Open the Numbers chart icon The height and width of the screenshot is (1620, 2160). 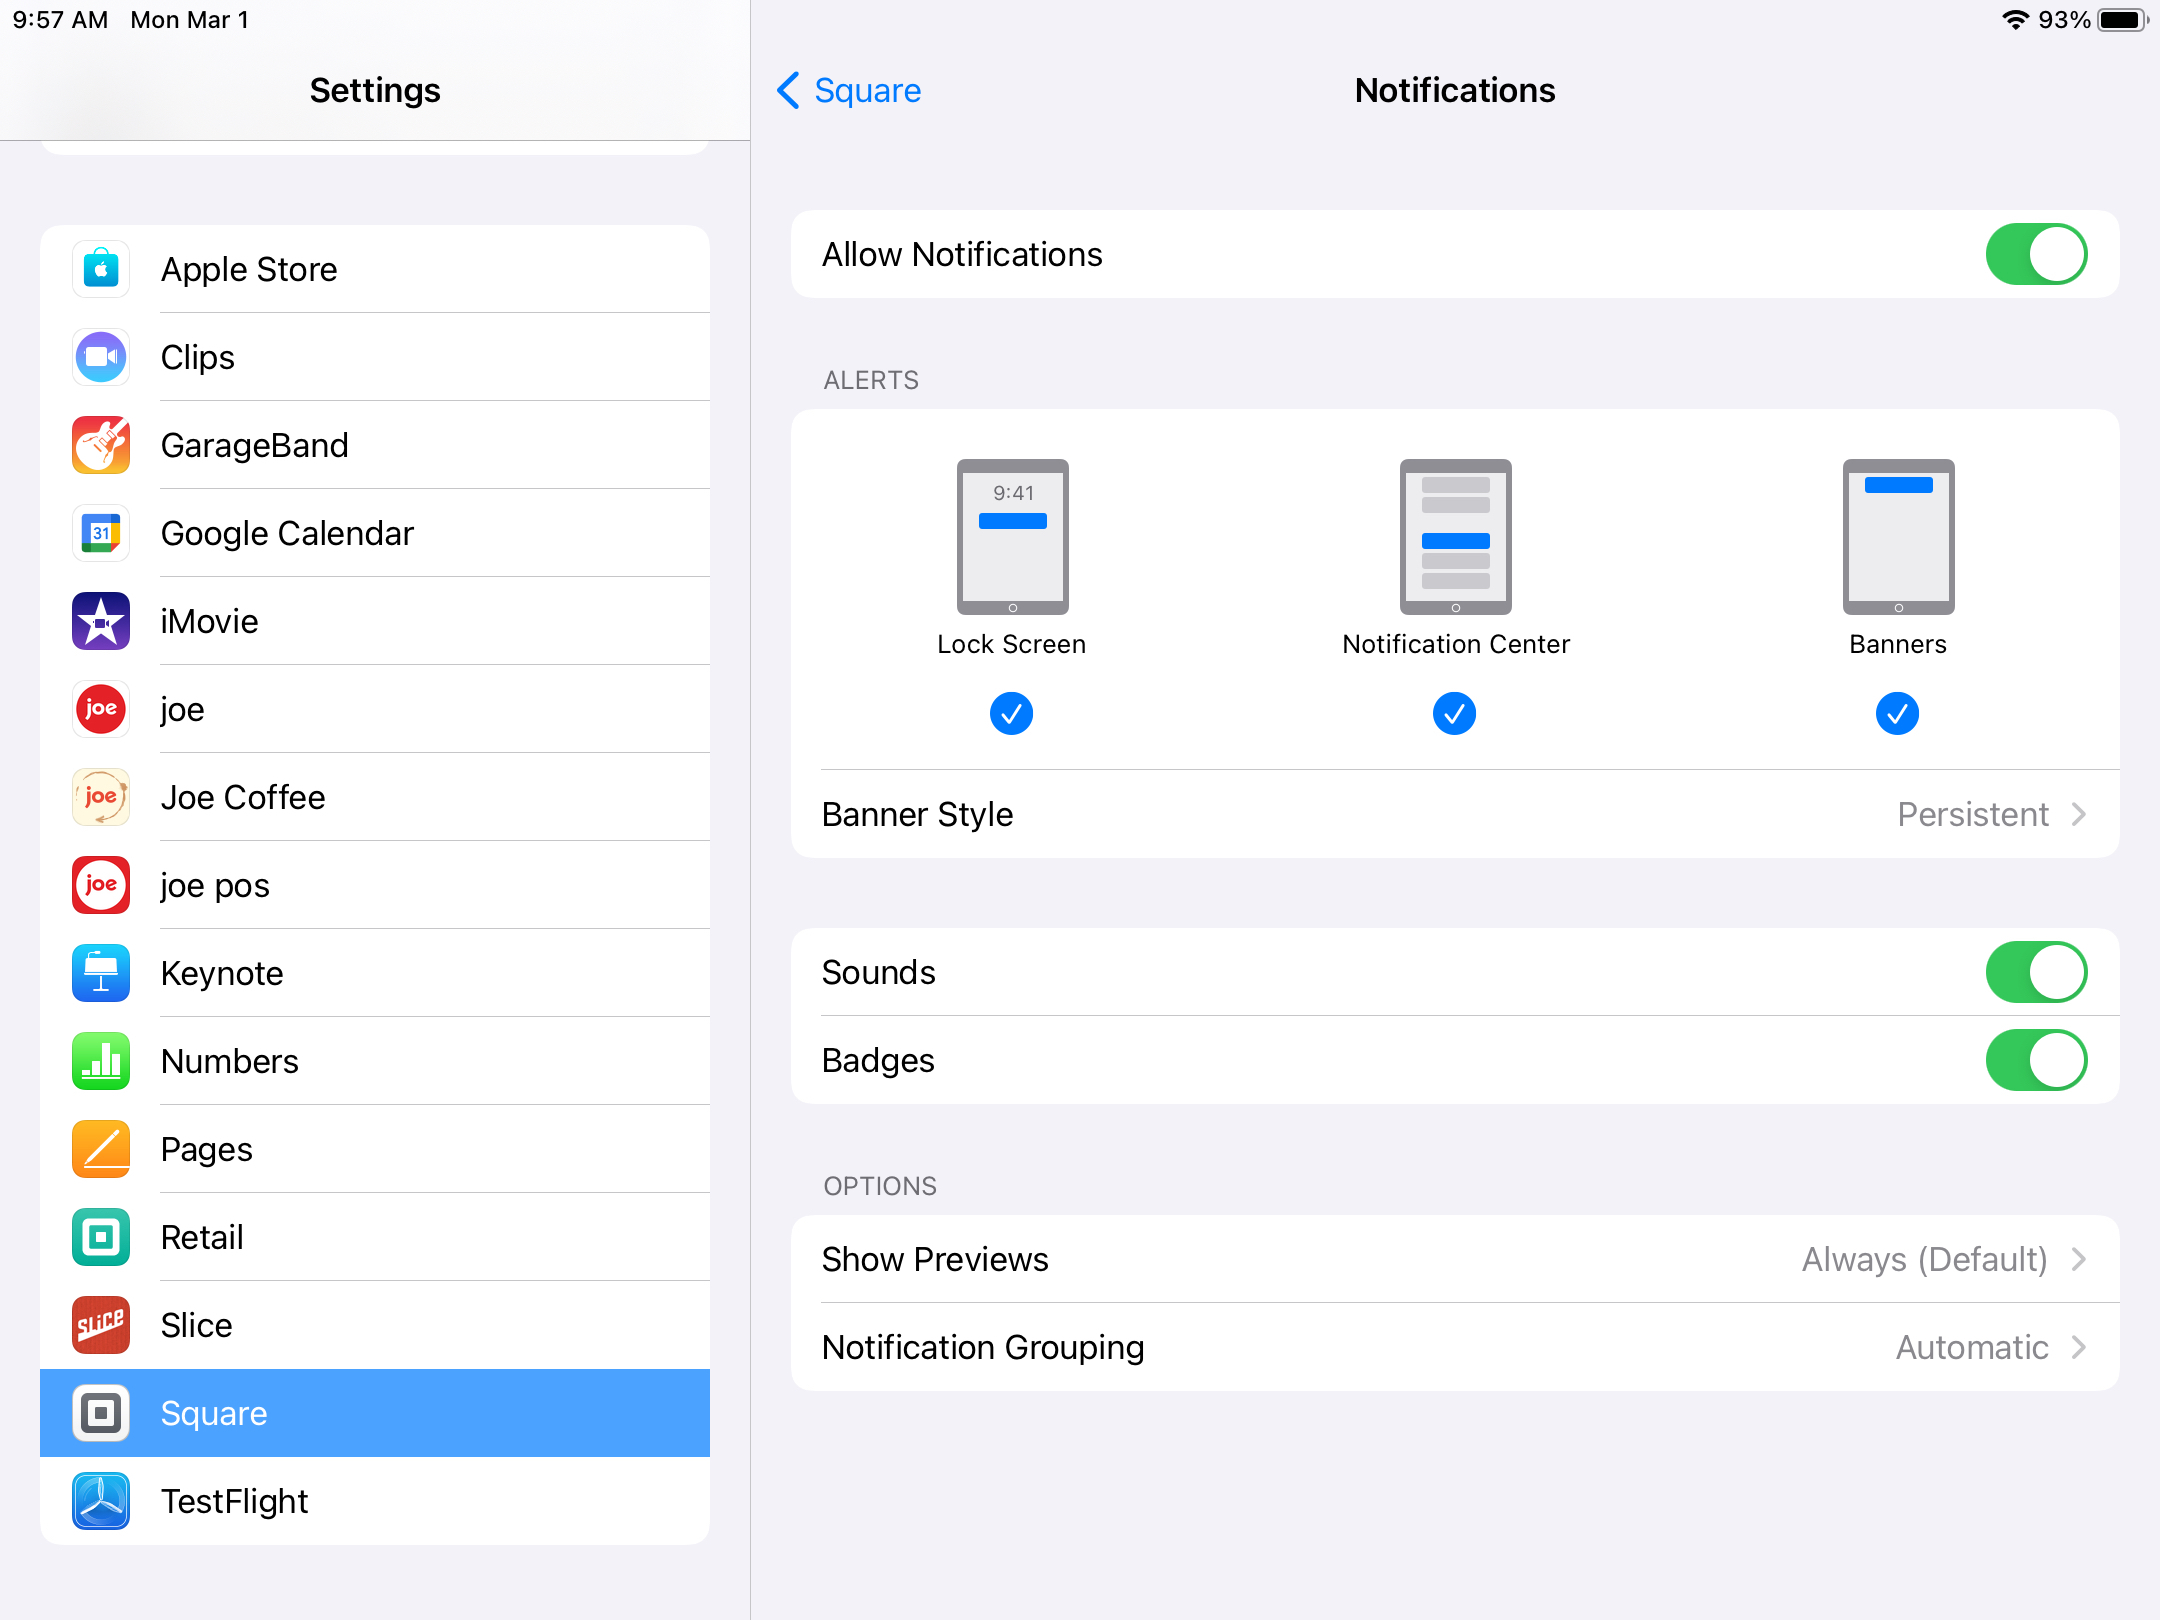coord(101,1061)
